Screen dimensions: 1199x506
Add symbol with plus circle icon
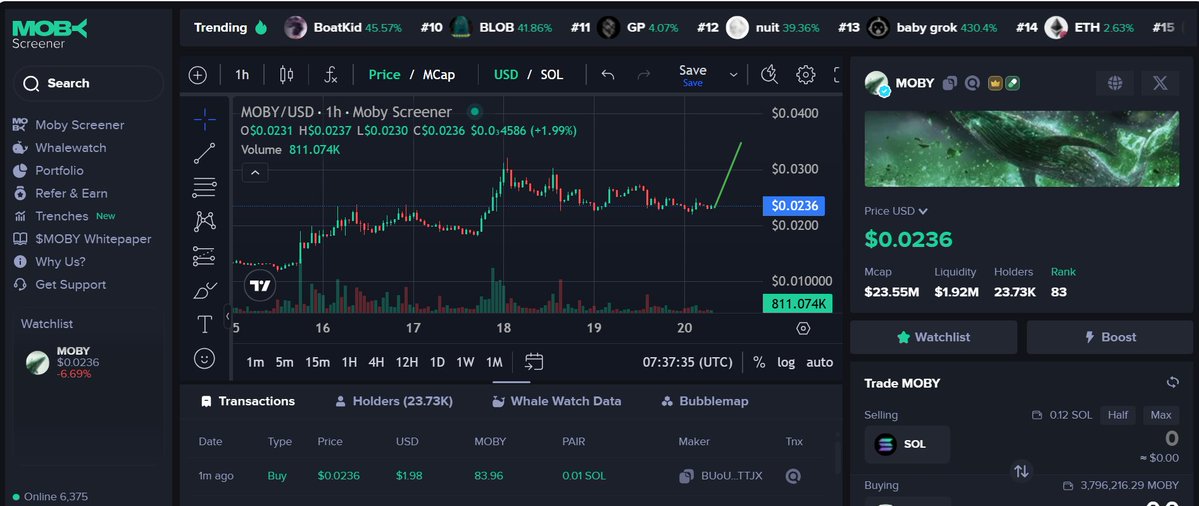click(x=198, y=75)
